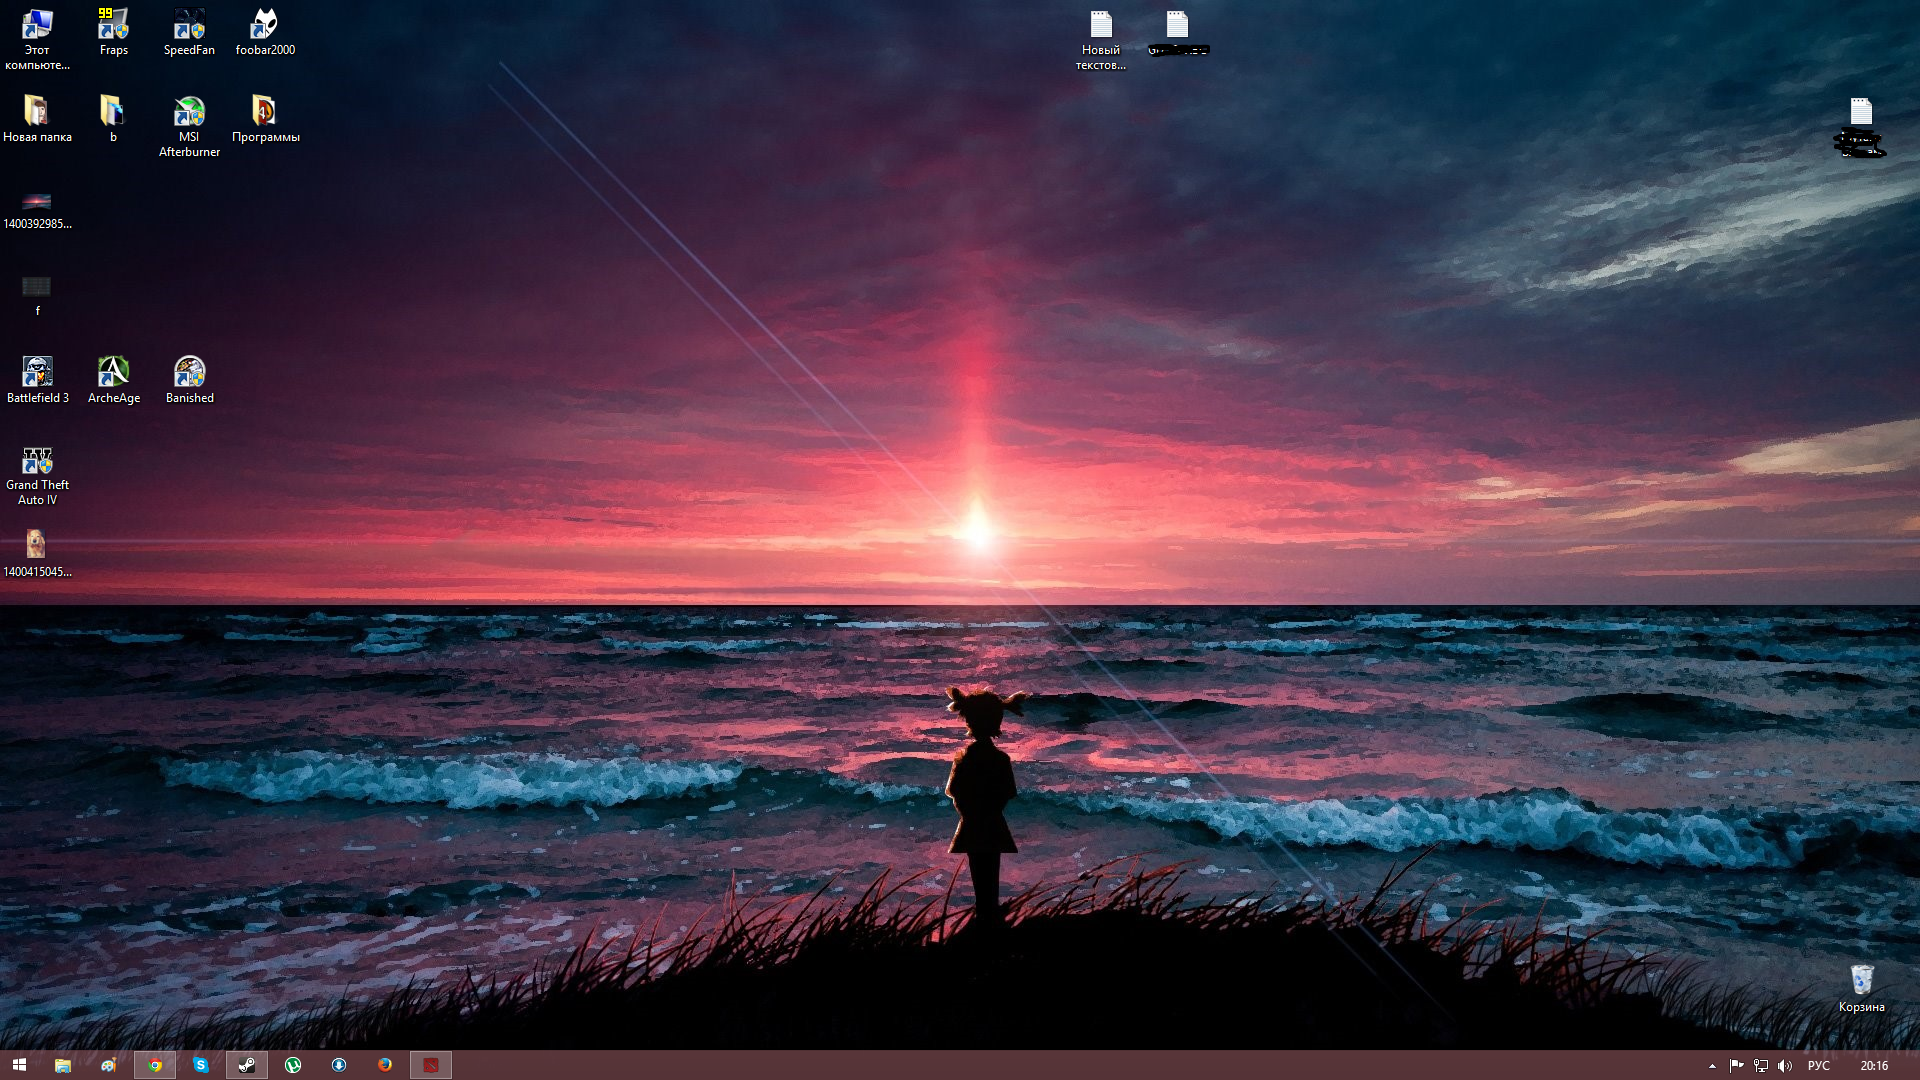Select the Новый текстов... document file
This screenshot has width=1920, height=1080.
tap(1101, 26)
